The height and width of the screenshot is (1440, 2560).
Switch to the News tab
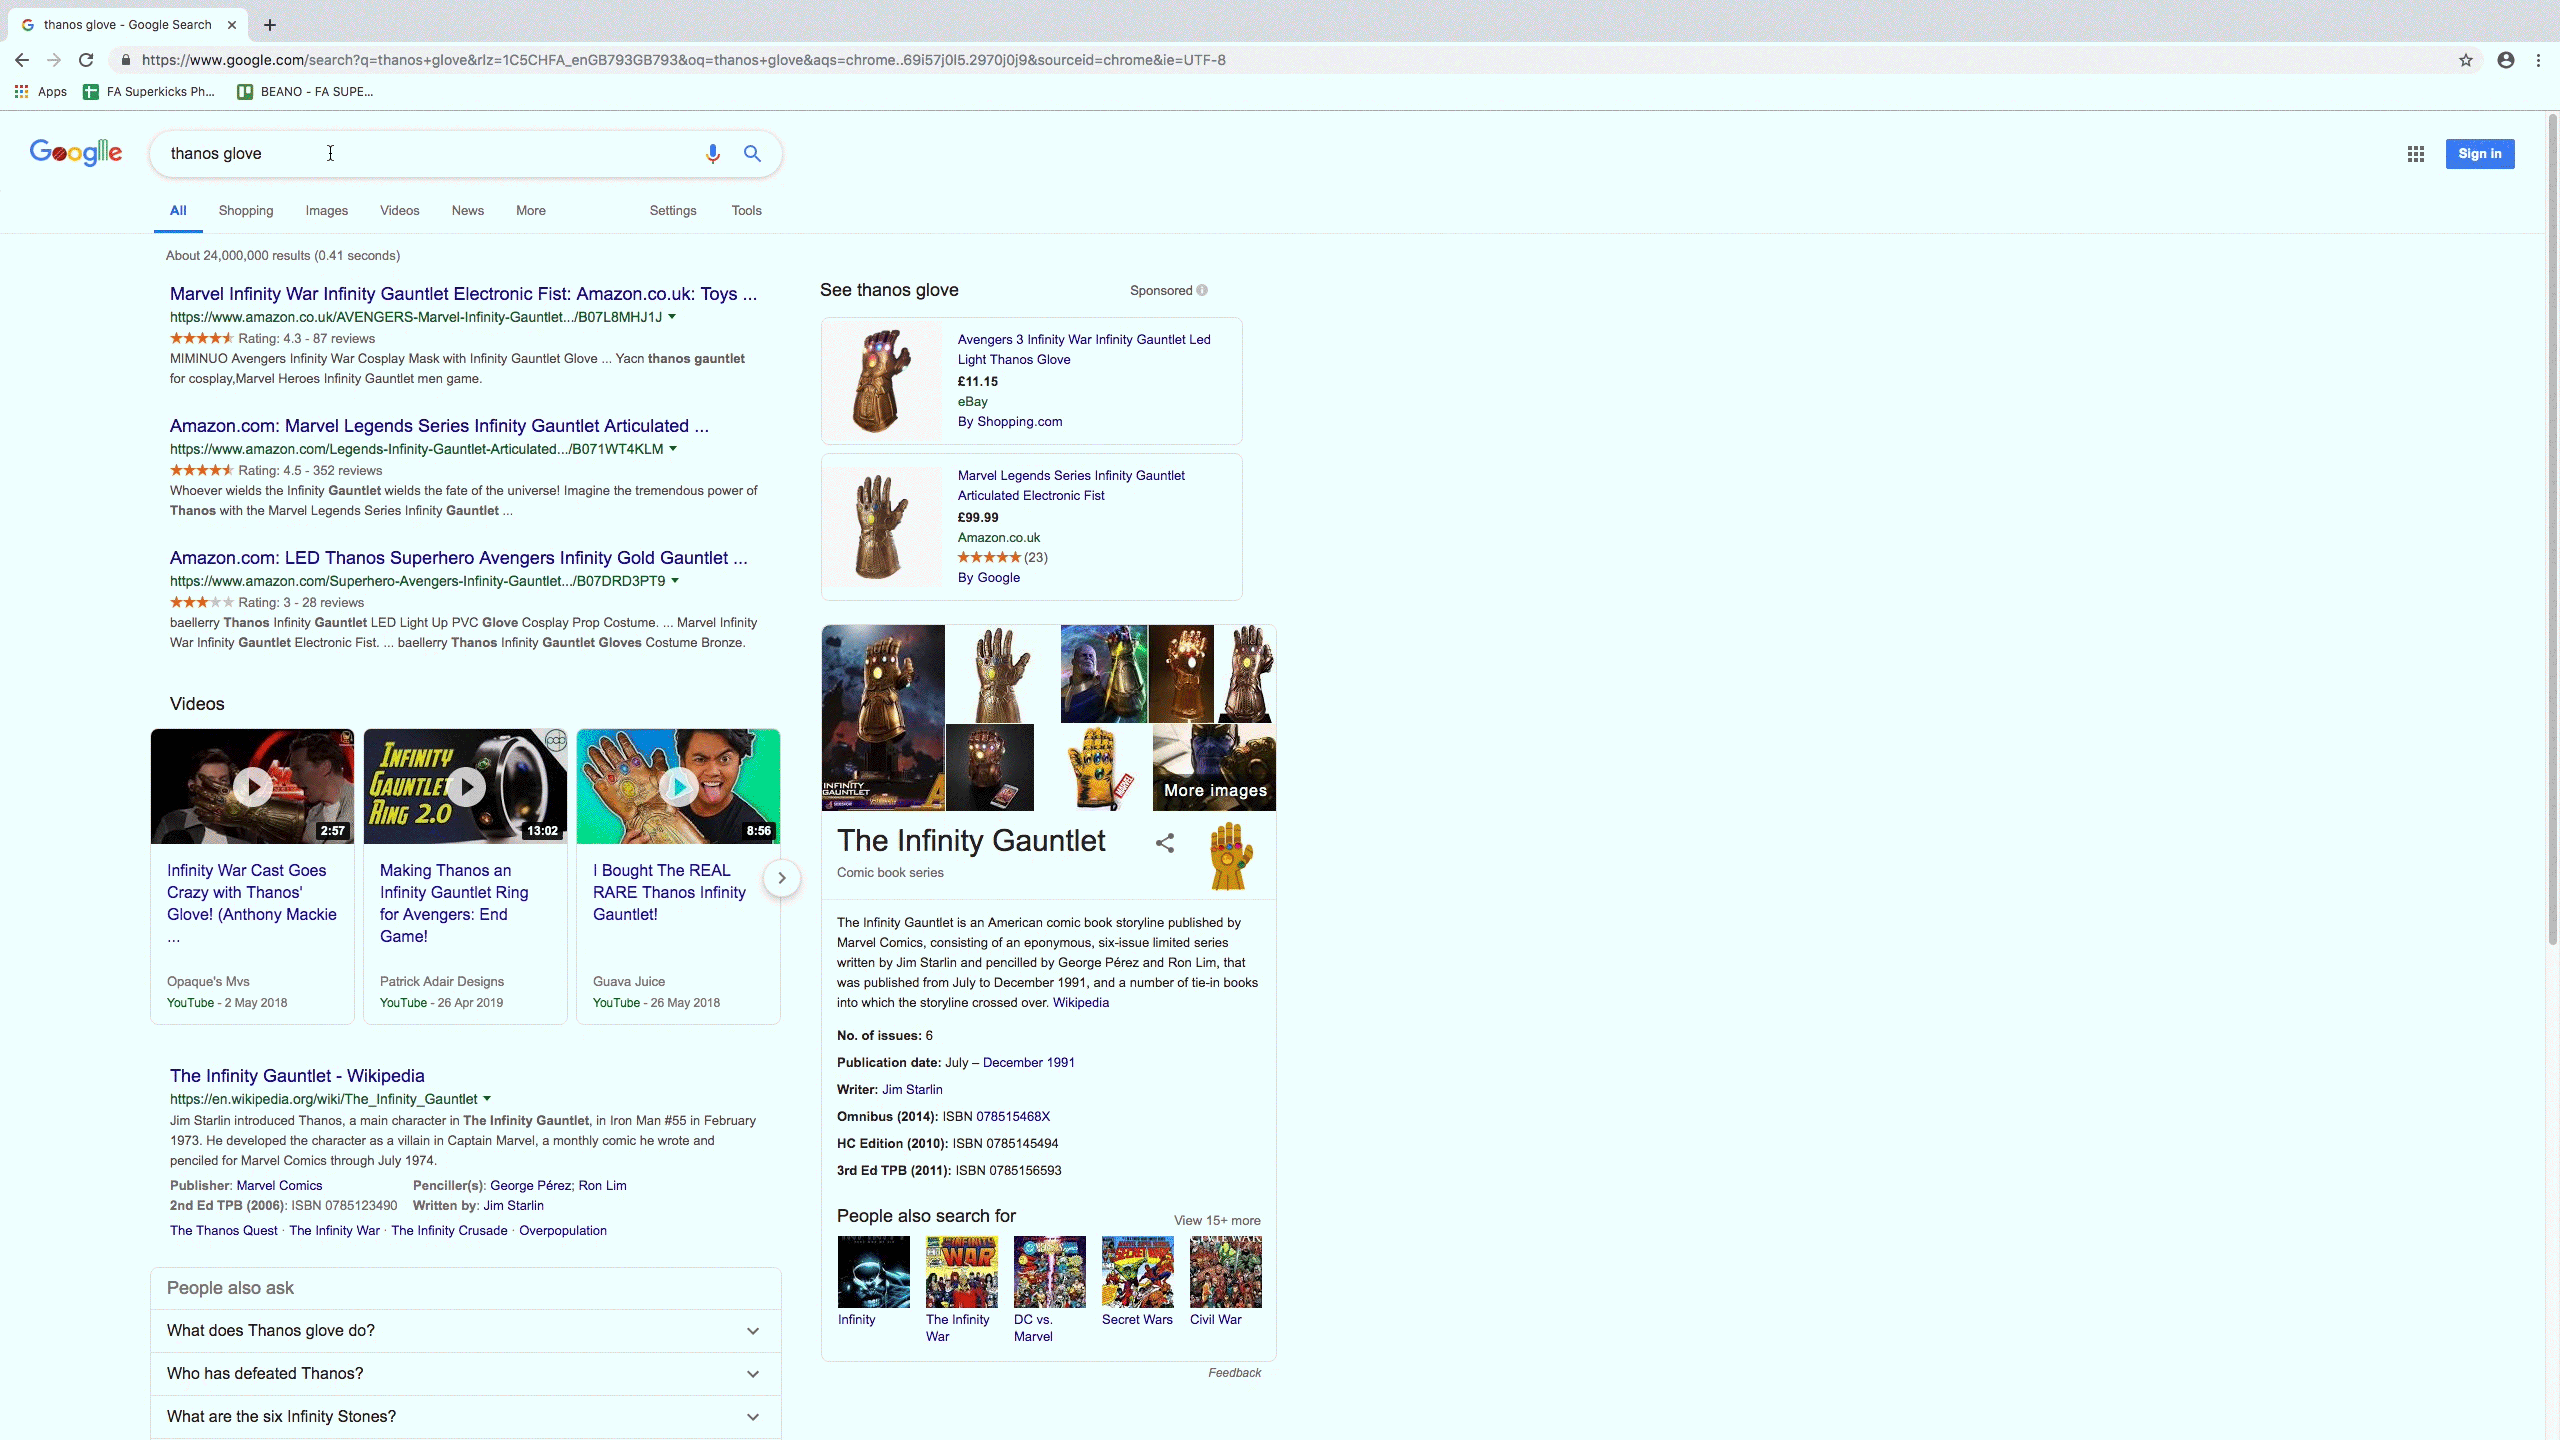(468, 211)
